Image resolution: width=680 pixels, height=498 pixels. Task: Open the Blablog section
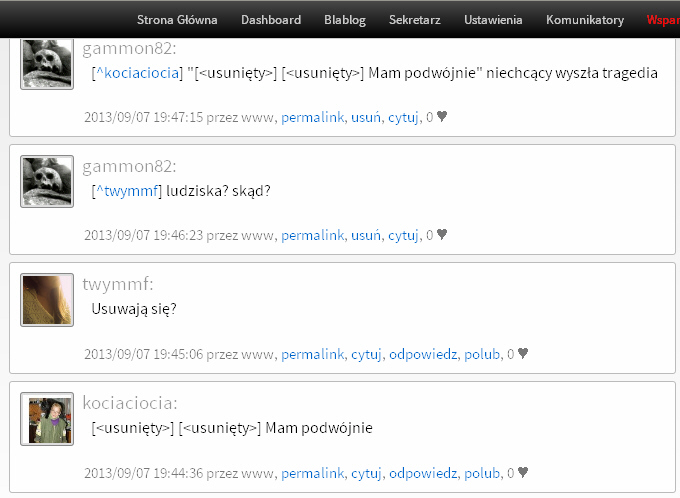345,20
